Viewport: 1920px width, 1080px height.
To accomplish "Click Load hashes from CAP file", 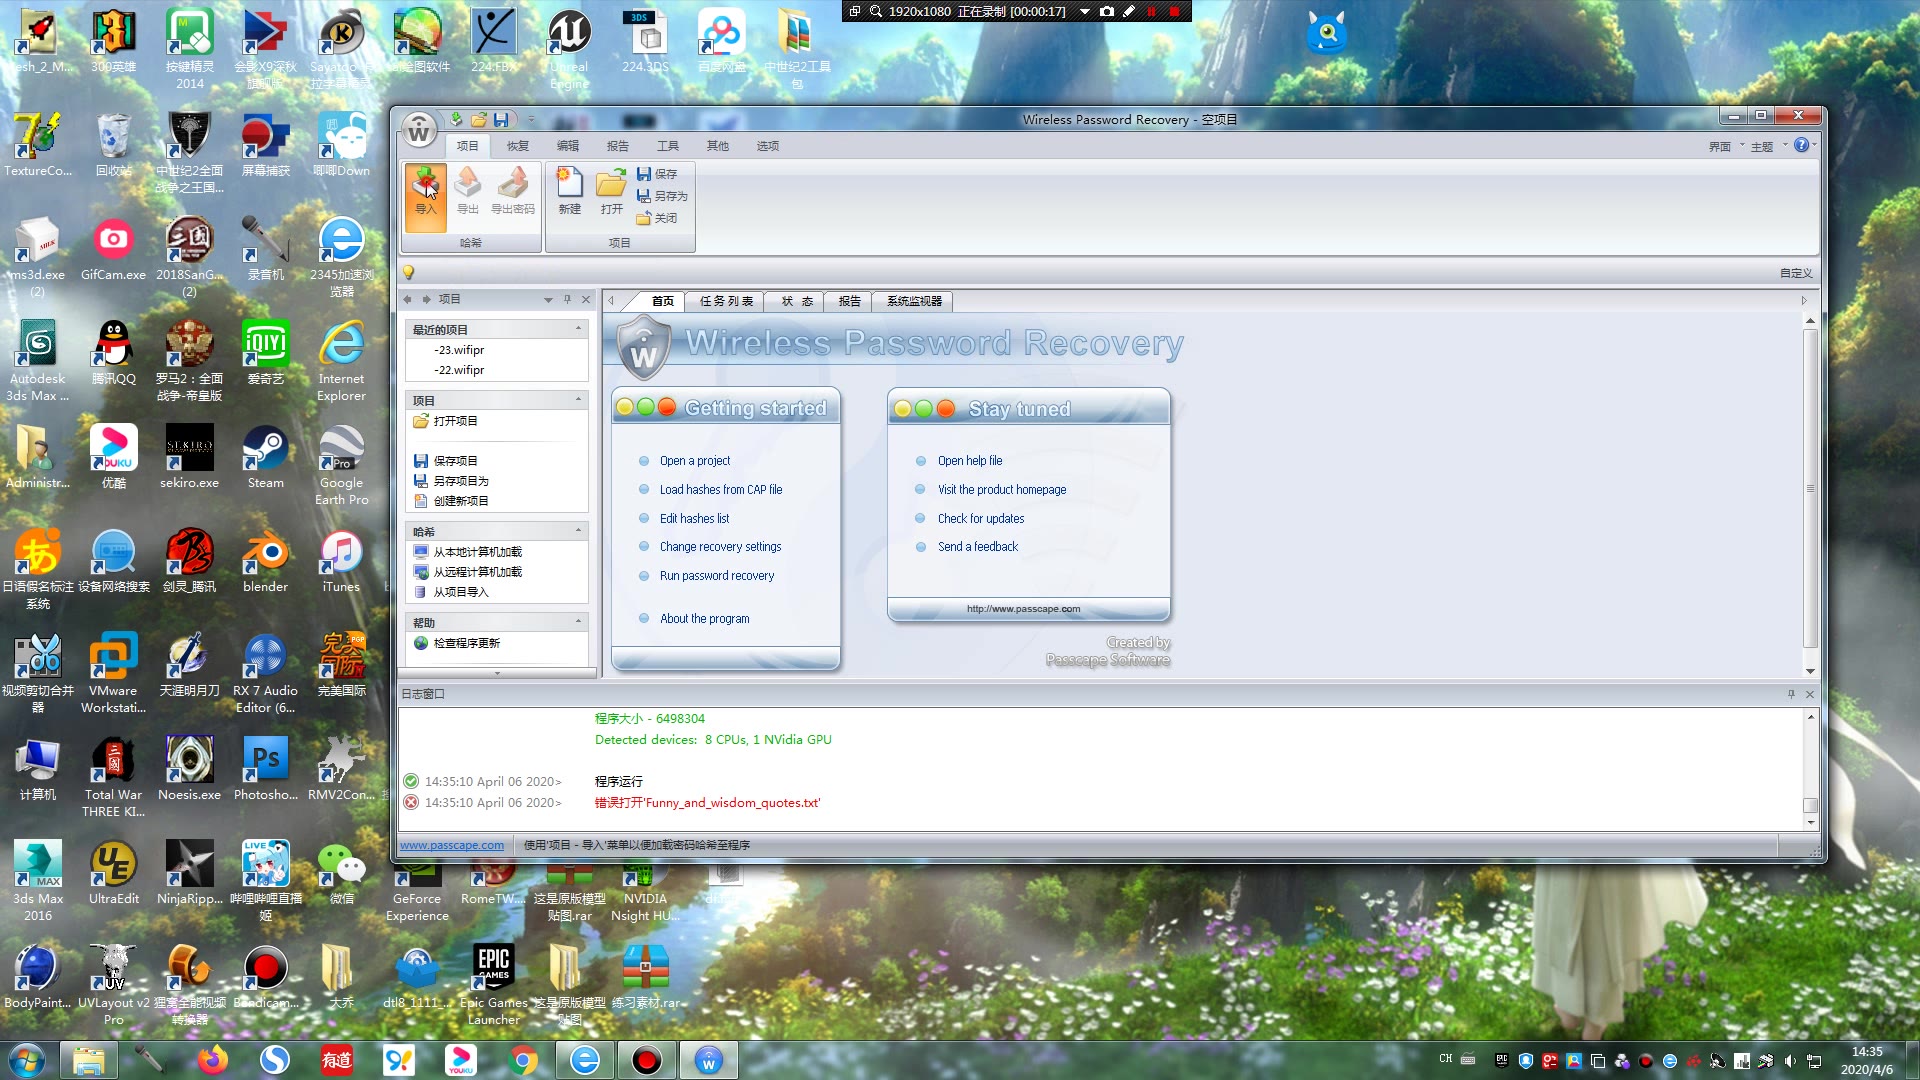I will click(721, 489).
